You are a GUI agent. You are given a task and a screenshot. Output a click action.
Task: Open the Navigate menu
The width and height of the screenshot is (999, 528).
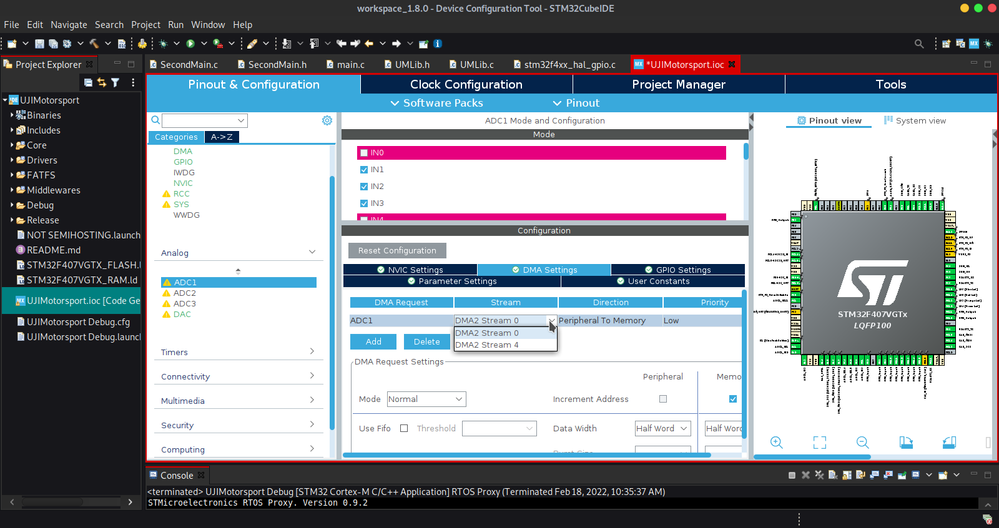(x=68, y=25)
